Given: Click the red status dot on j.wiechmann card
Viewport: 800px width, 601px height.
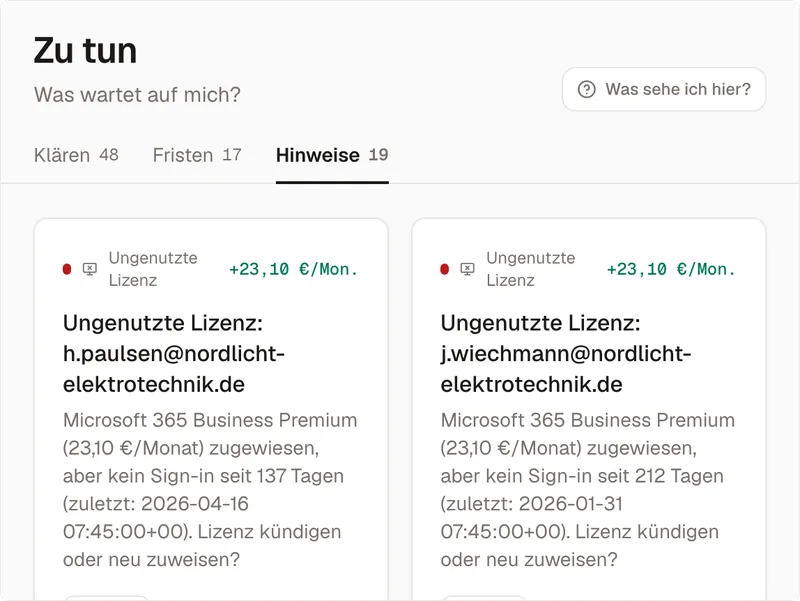Looking at the screenshot, I should coord(444,269).
